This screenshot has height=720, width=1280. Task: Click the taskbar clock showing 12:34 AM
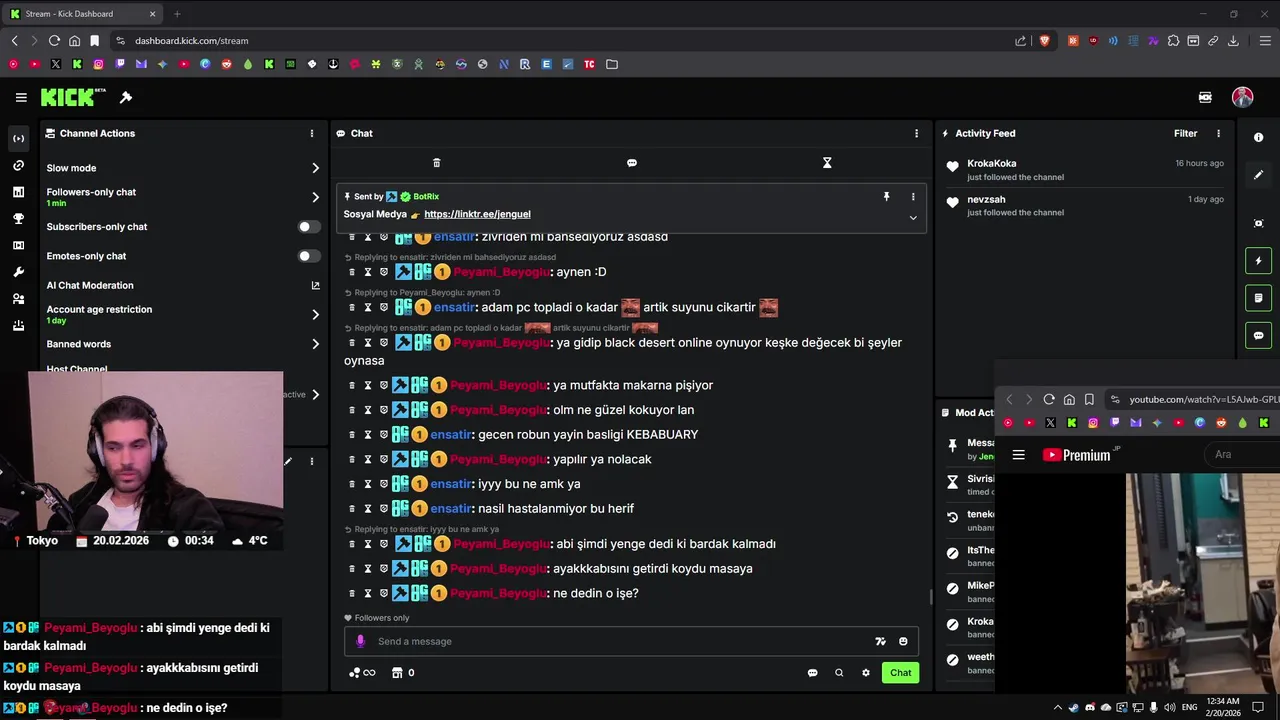coord(1223,707)
